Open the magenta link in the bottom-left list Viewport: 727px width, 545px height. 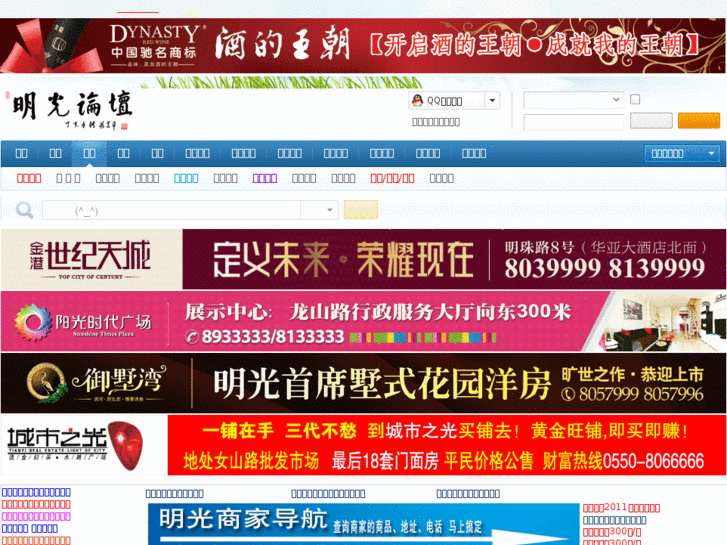(x=36, y=516)
